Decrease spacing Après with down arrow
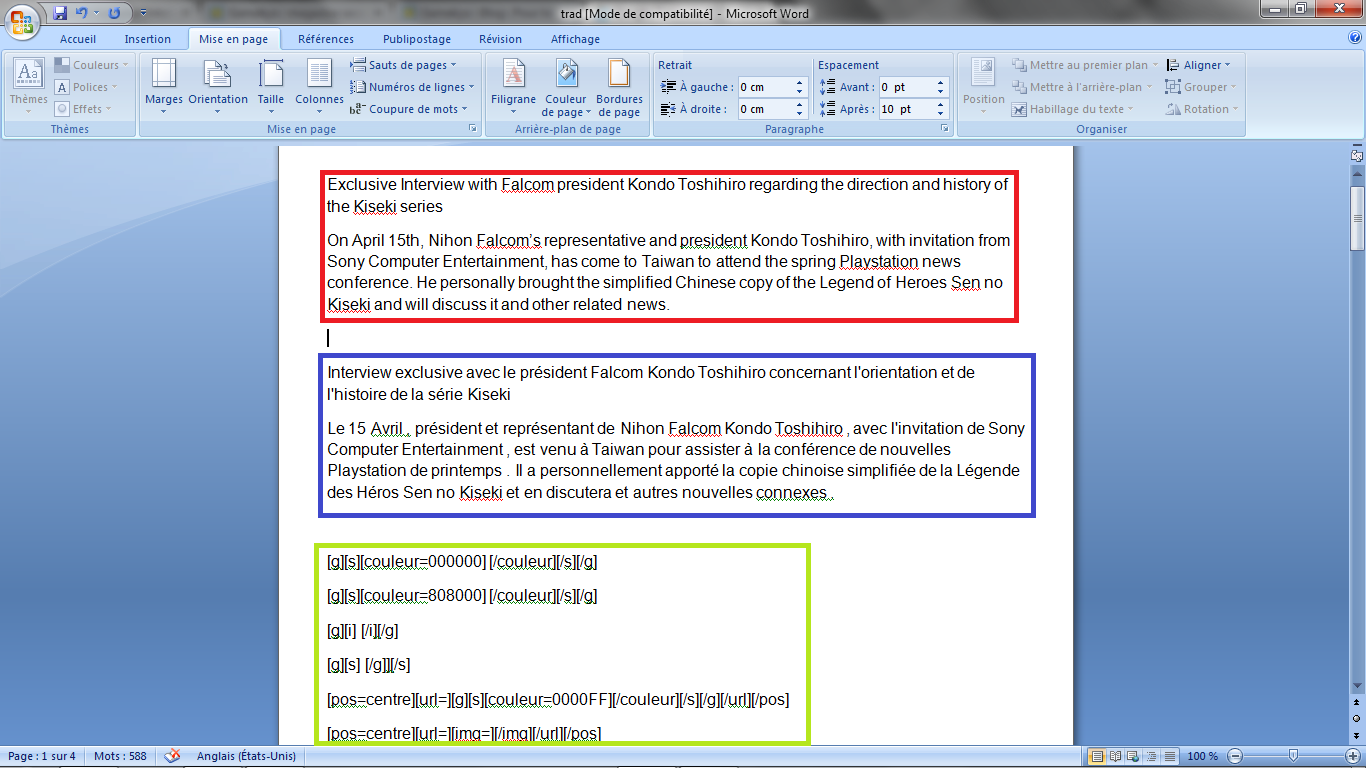The image size is (1366, 768). pos(941,114)
